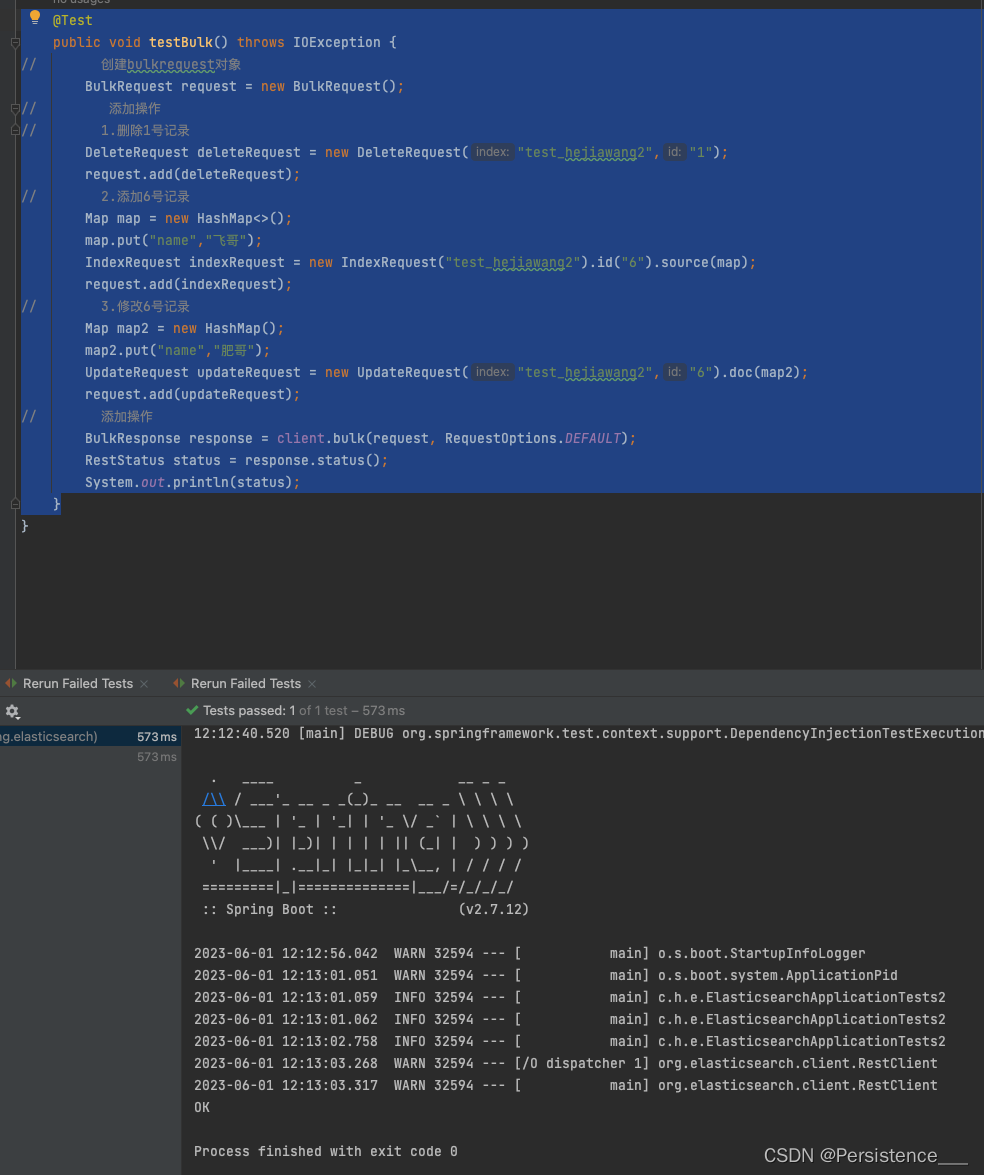Viewport: 984px width, 1175px height.
Task: Click the index: hint in DeleteRequest line
Action: point(492,152)
